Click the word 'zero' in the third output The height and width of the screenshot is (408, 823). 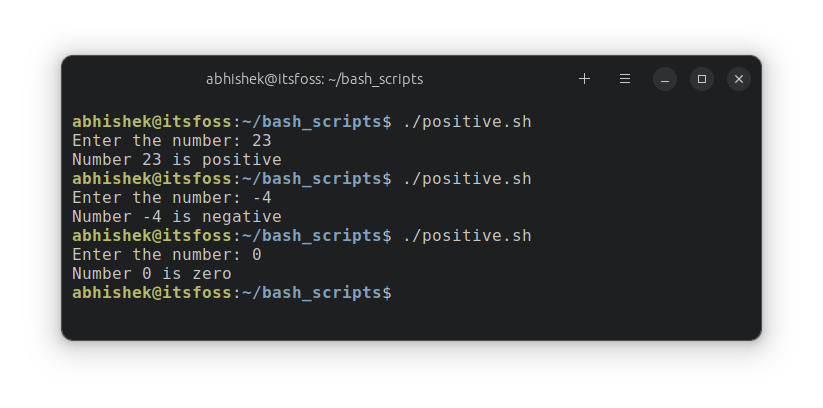click(x=212, y=274)
